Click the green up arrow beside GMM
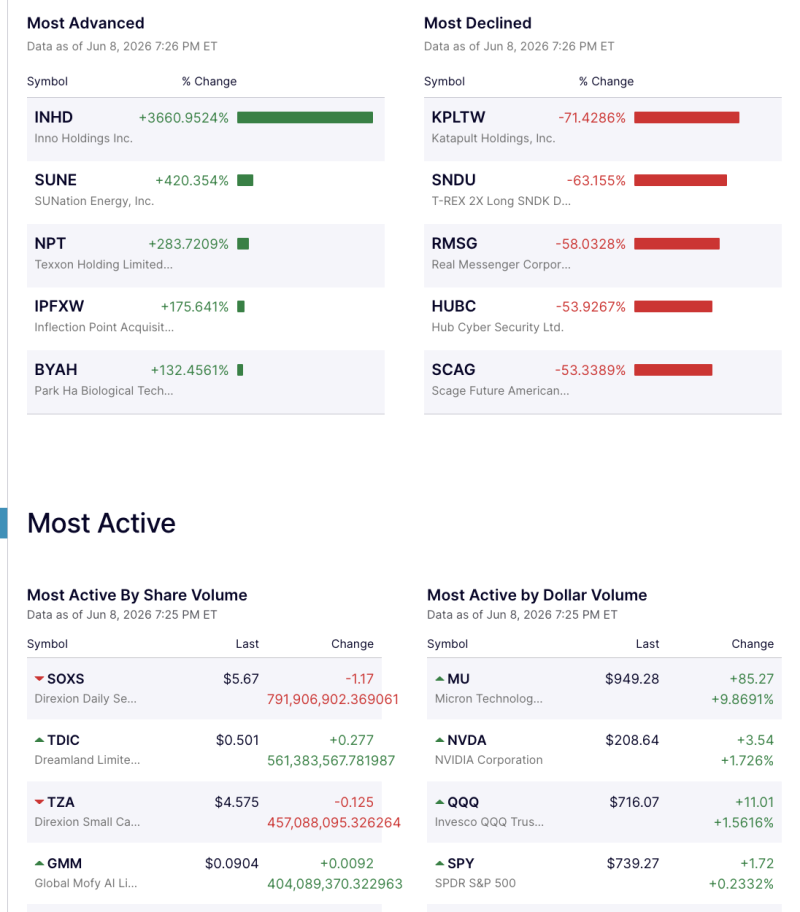800x912 pixels. [39, 863]
